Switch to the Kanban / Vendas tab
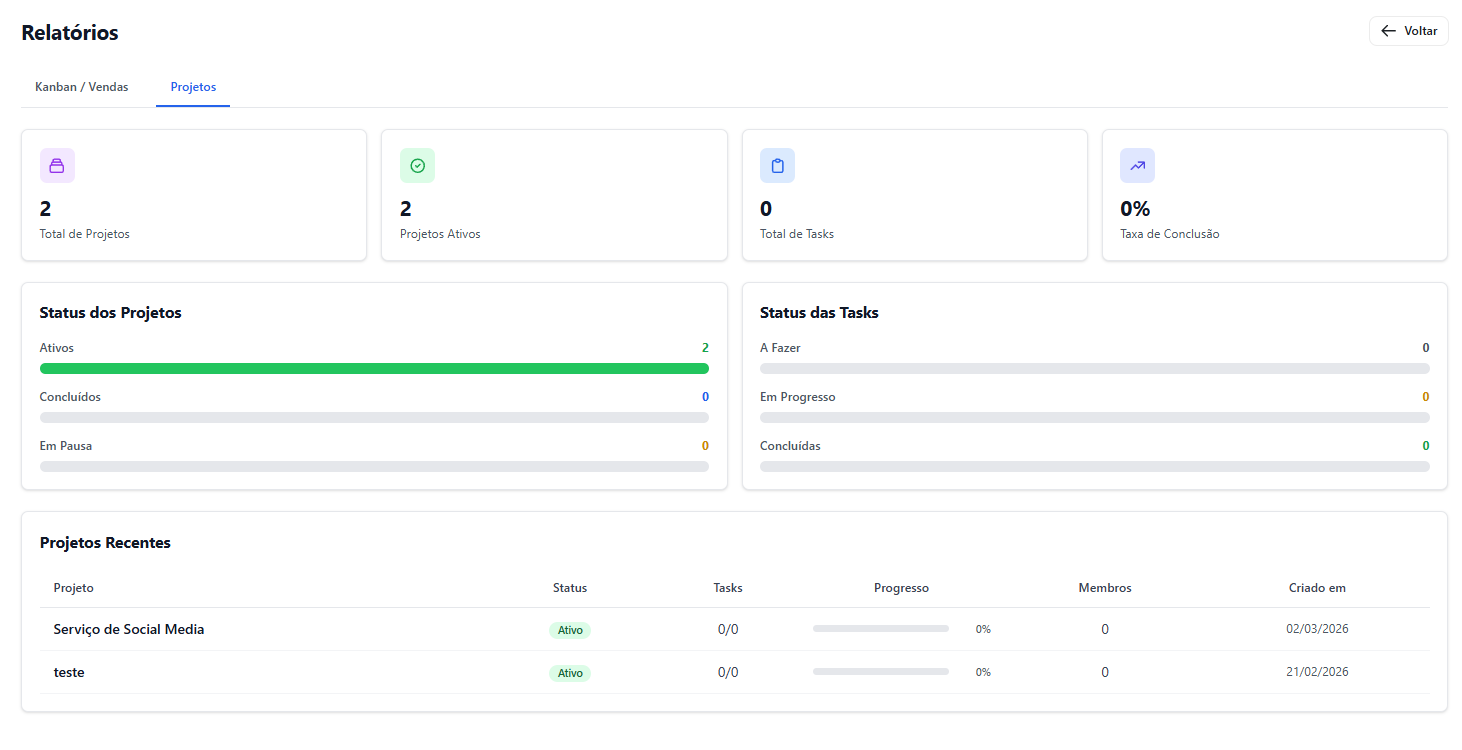Image resolution: width=1462 pixels, height=750 pixels. click(x=82, y=87)
